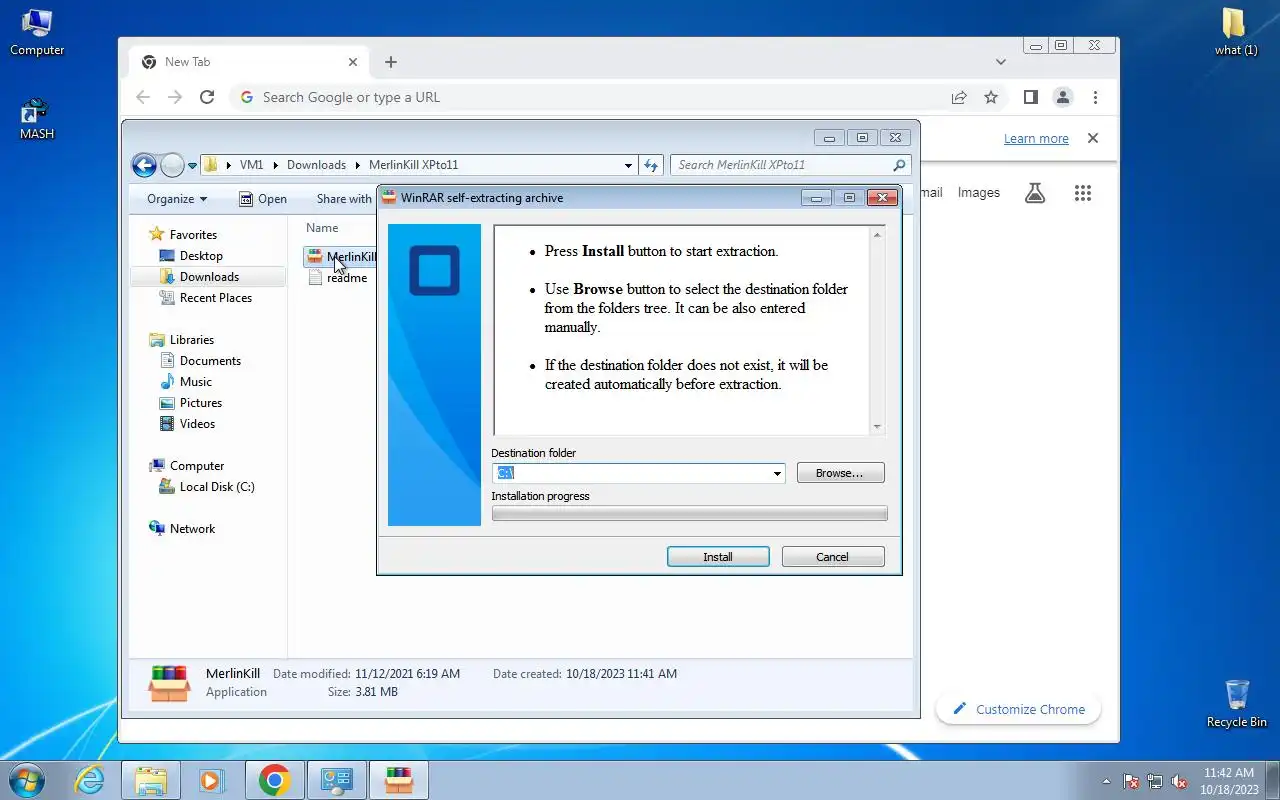Open Chrome tab search chevron
The image size is (1280, 800).
click(1001, 62)
